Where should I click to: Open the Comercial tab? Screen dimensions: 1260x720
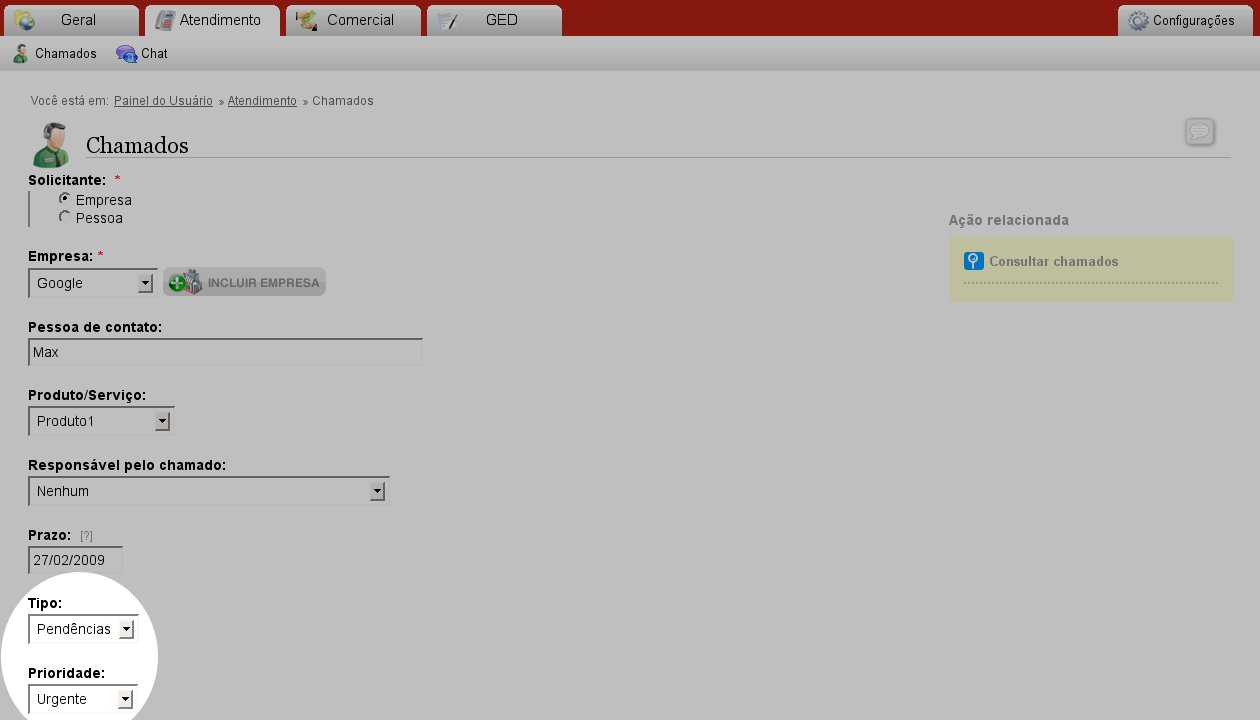353,20
